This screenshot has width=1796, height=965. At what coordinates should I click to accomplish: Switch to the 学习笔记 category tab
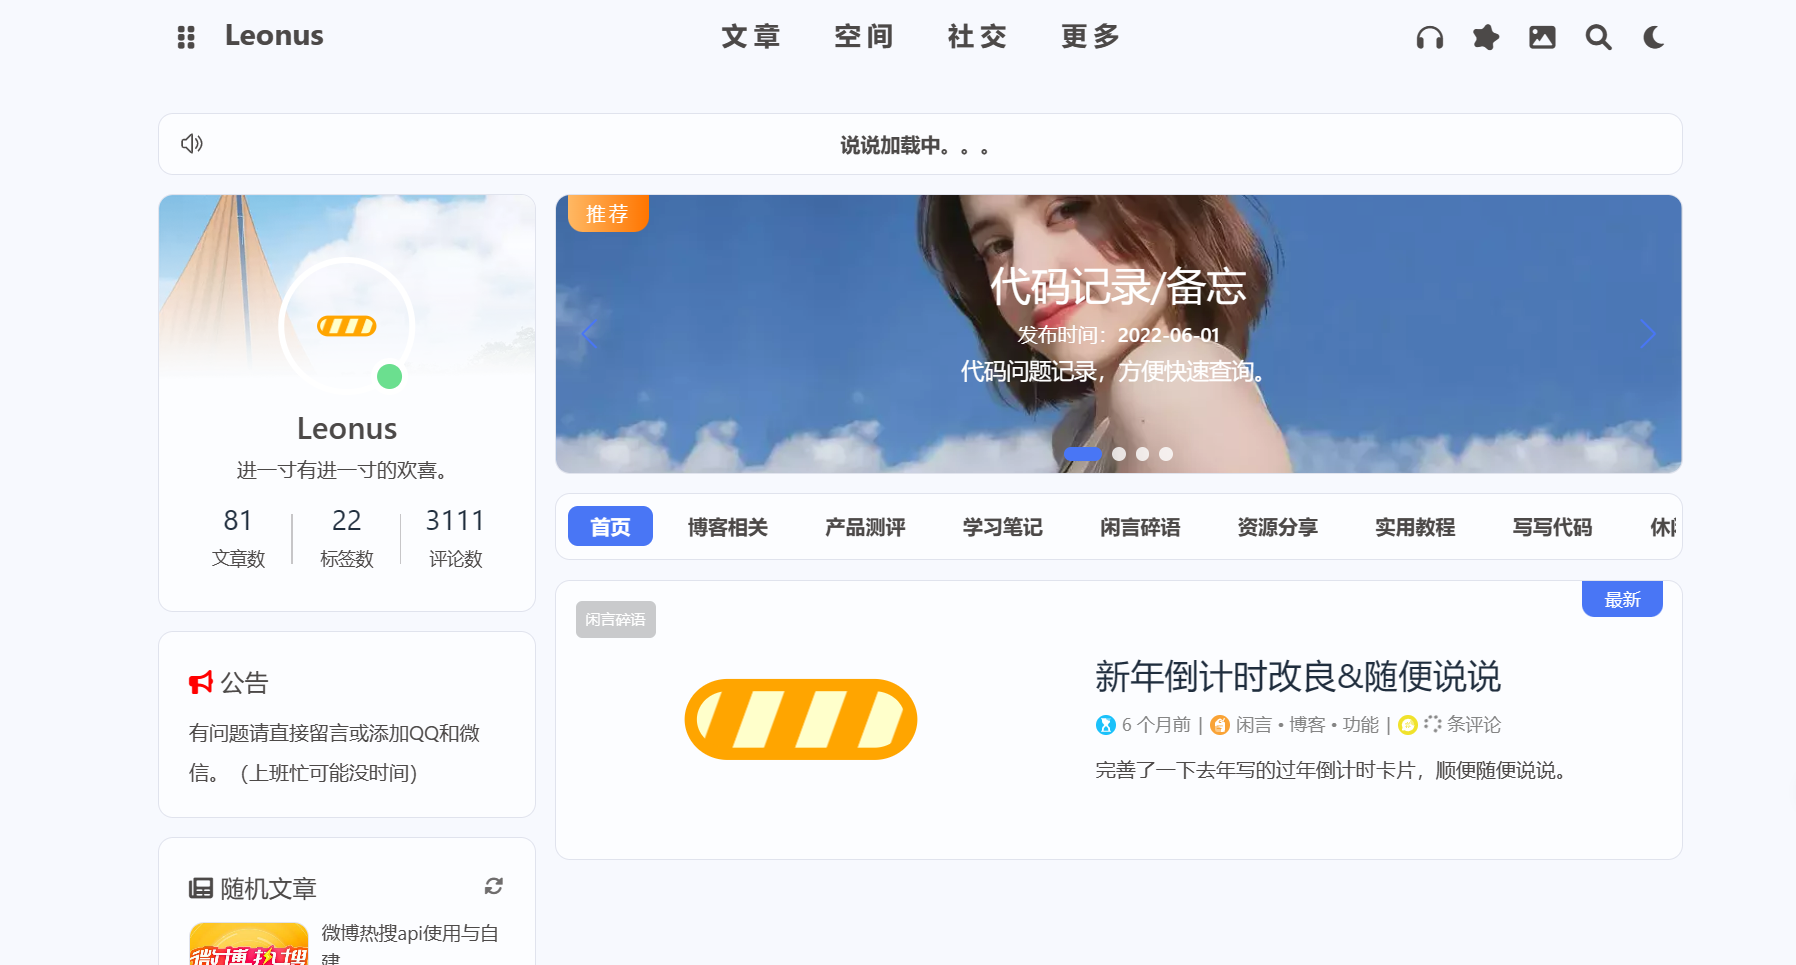tap(1003, 527)
